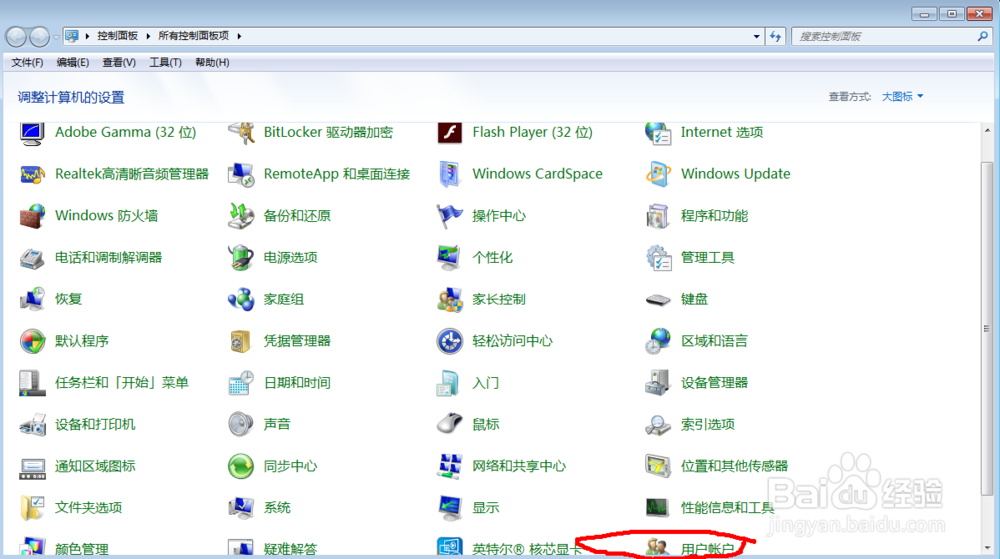Open the 个性化 icon

(450, 258)
